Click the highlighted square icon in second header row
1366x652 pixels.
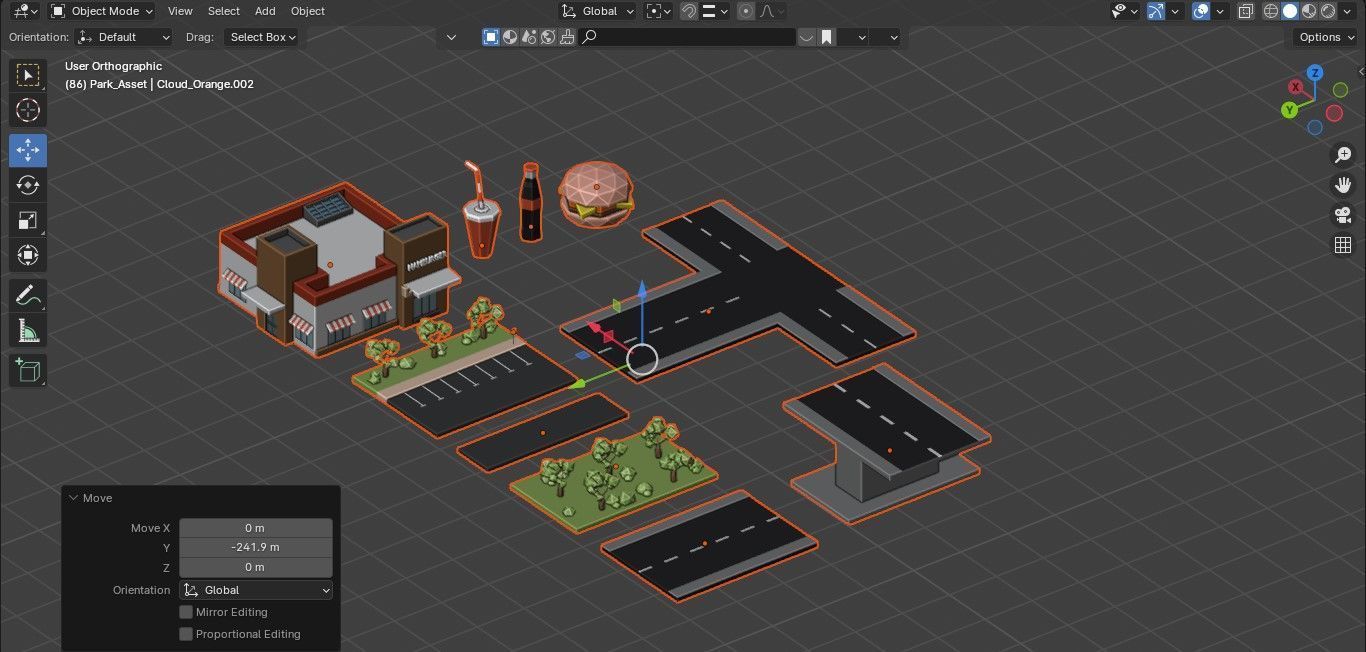tap(491, 37)
